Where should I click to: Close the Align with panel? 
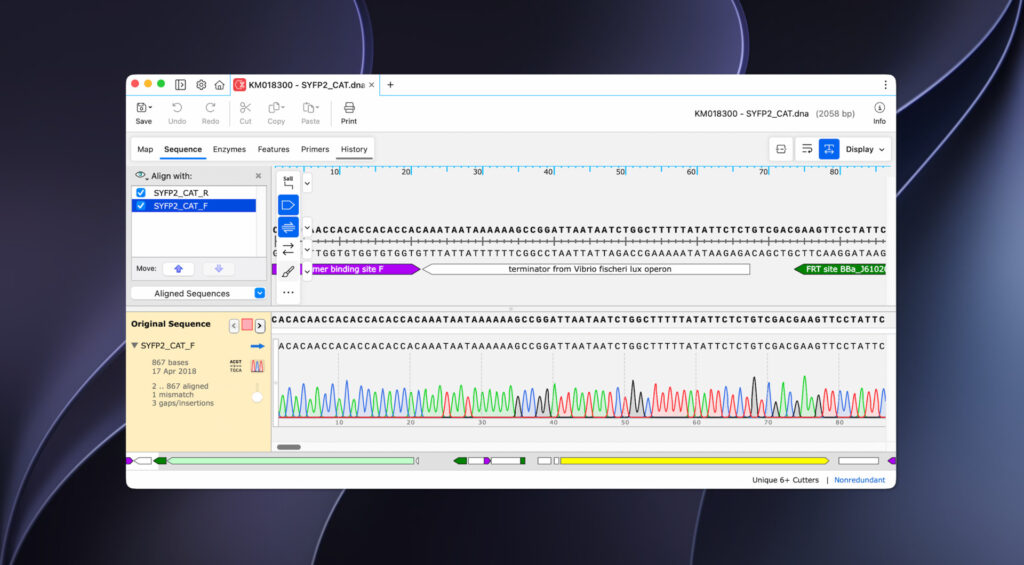[x=258, y=176]
